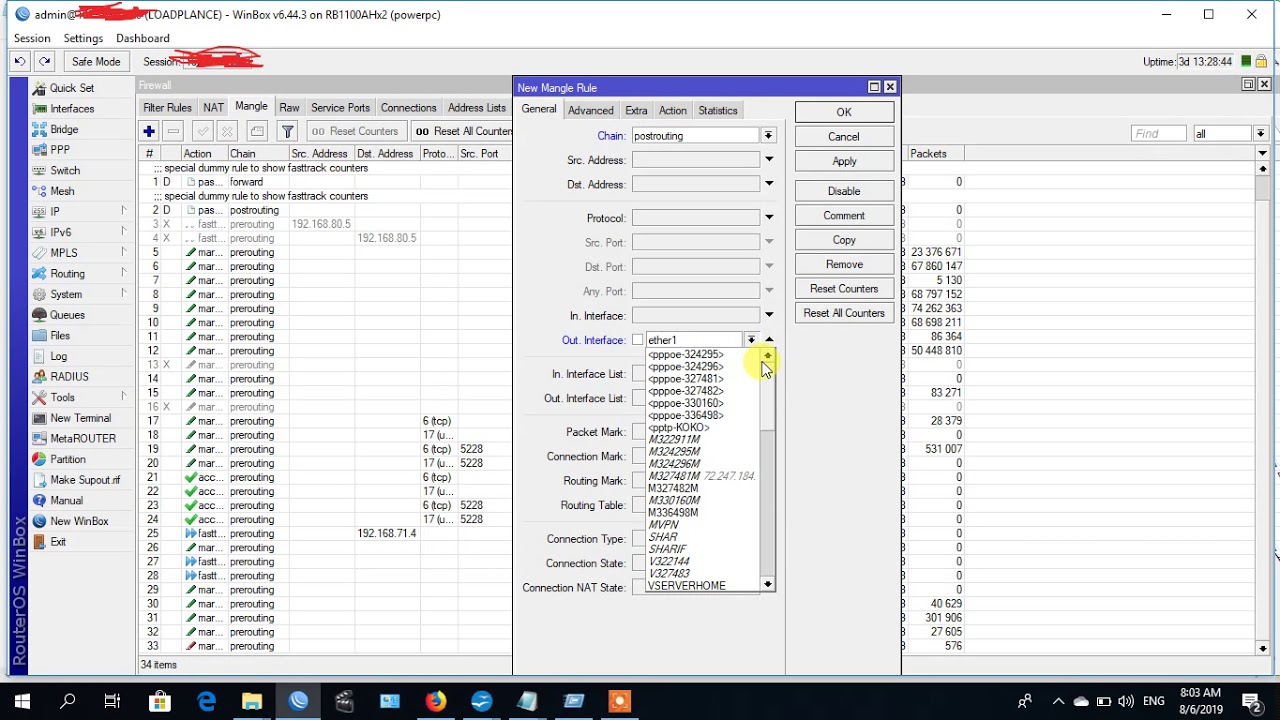
Task: Open the Settings menu
Action: click(83, 38)
